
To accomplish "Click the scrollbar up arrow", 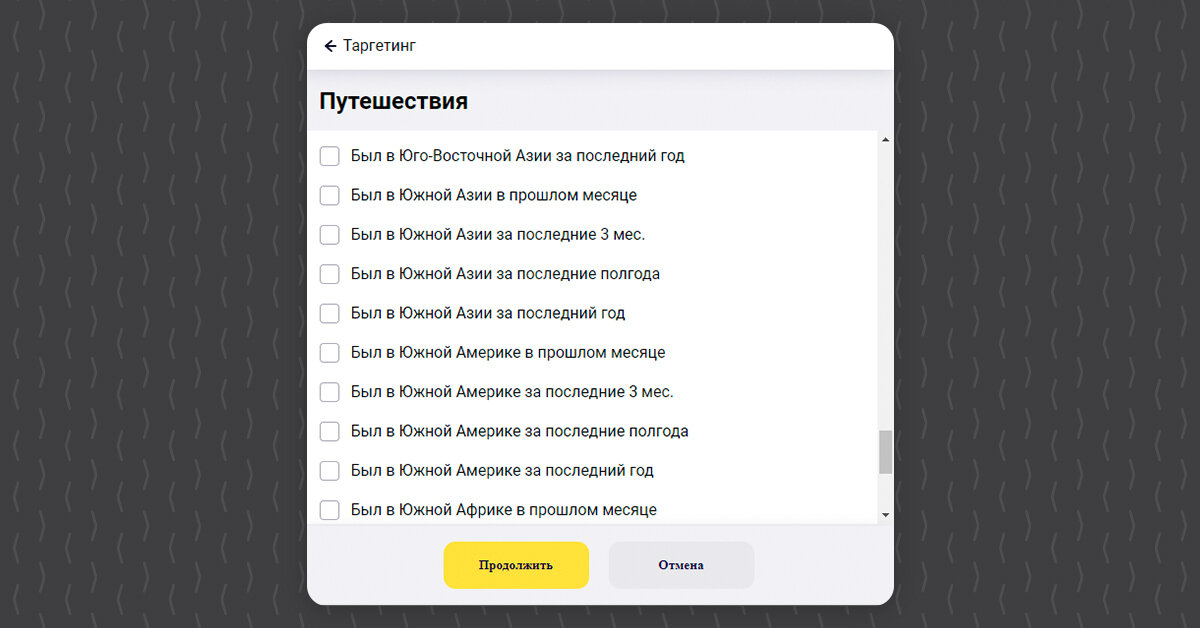I will pyautogui.click(x=885, y=140).
